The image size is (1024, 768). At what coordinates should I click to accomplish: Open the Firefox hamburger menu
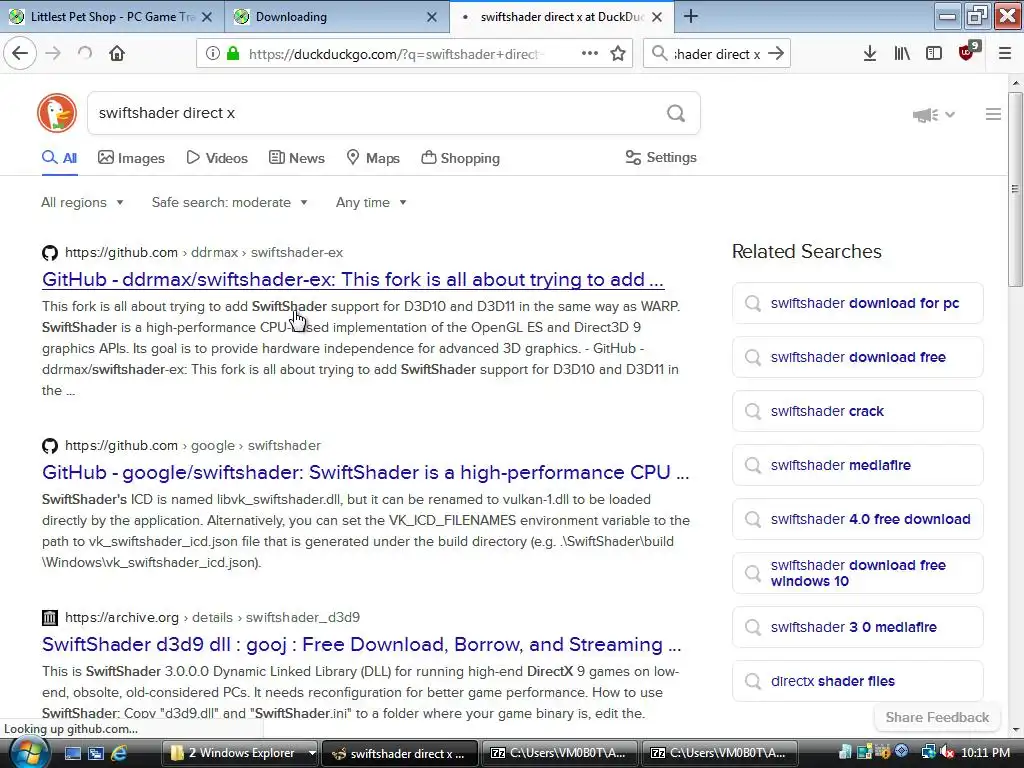coord(1004,54)
